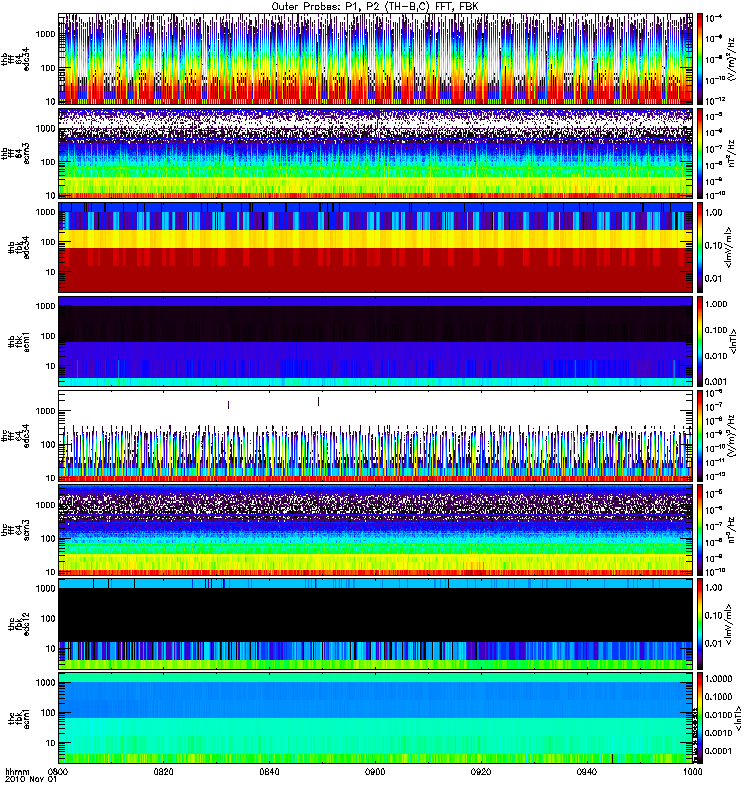Click the '0940' time axis label

(587, 771)
